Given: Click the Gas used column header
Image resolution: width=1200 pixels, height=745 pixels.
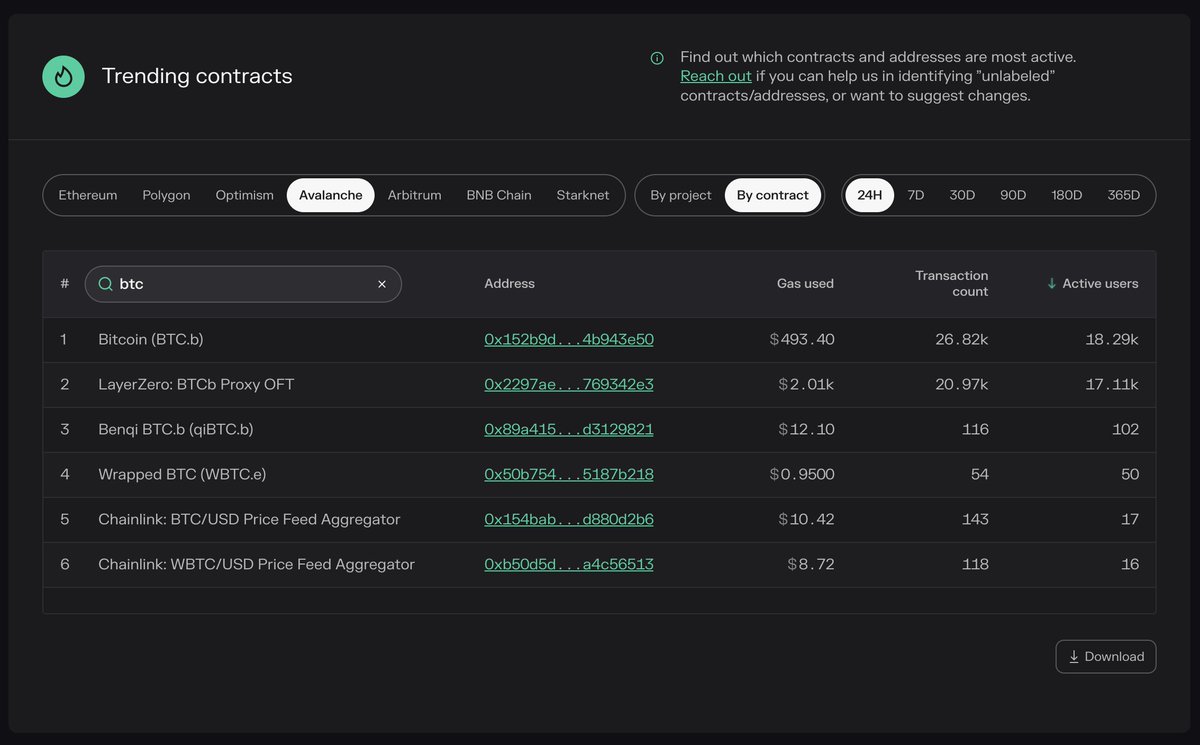Looking at the screenshot, I should point(805,284).
